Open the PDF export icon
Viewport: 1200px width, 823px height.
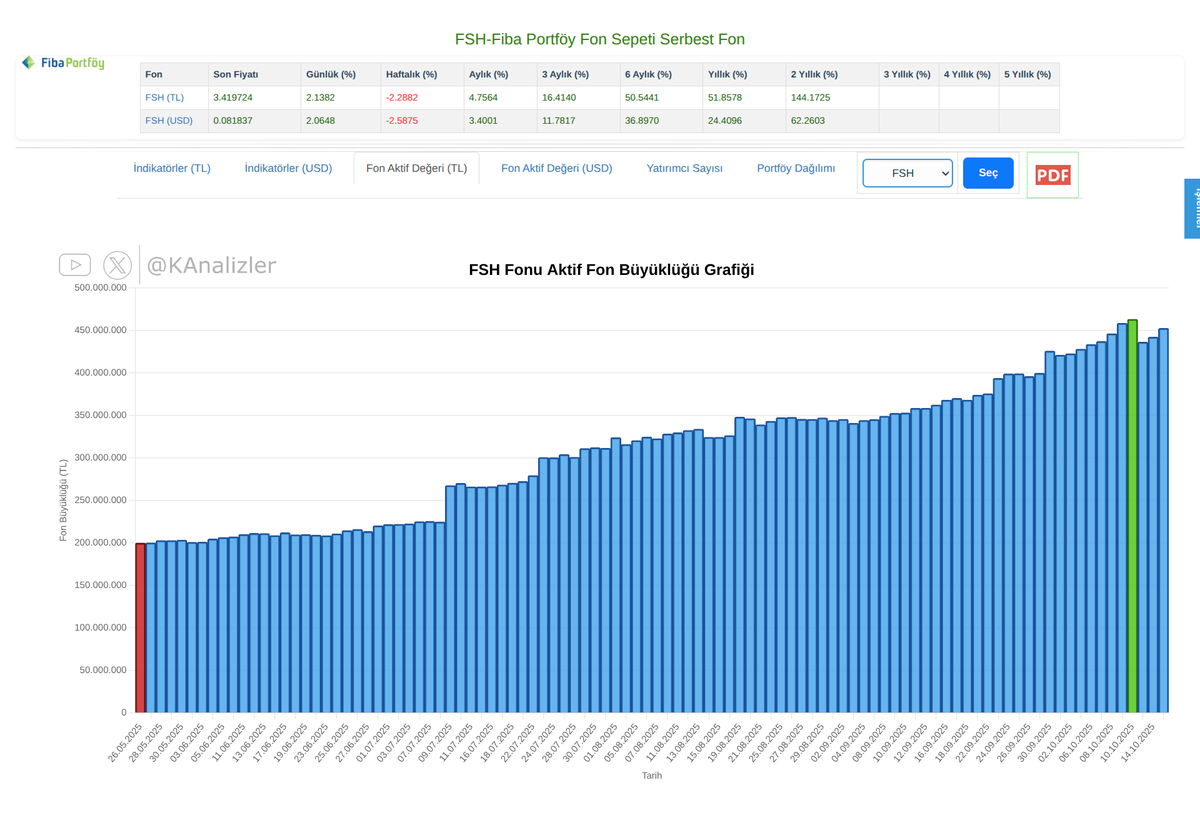click(1052, 174)
